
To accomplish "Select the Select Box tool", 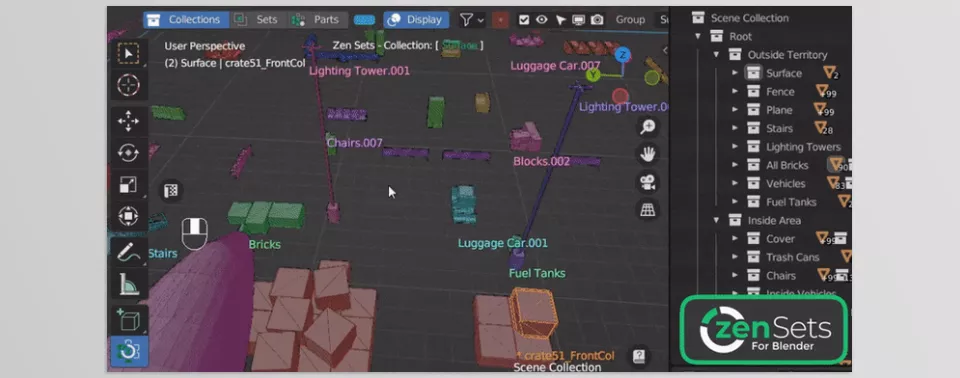I will click(128, 53).
